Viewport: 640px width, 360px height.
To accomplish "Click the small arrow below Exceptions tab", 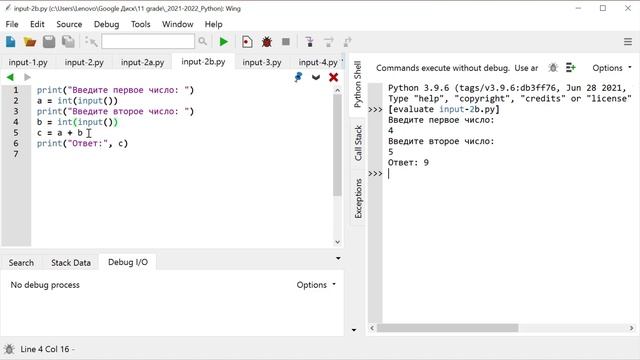I will click(354, 329).
